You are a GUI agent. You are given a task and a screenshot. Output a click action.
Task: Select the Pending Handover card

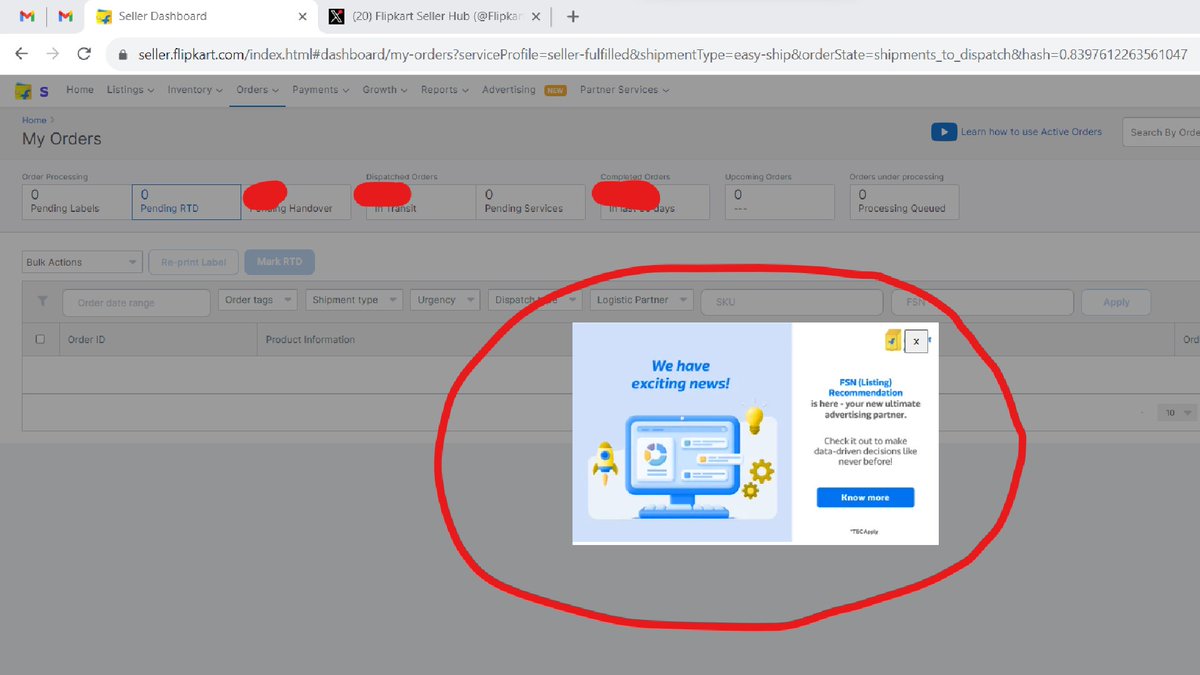tap(296, 201)
